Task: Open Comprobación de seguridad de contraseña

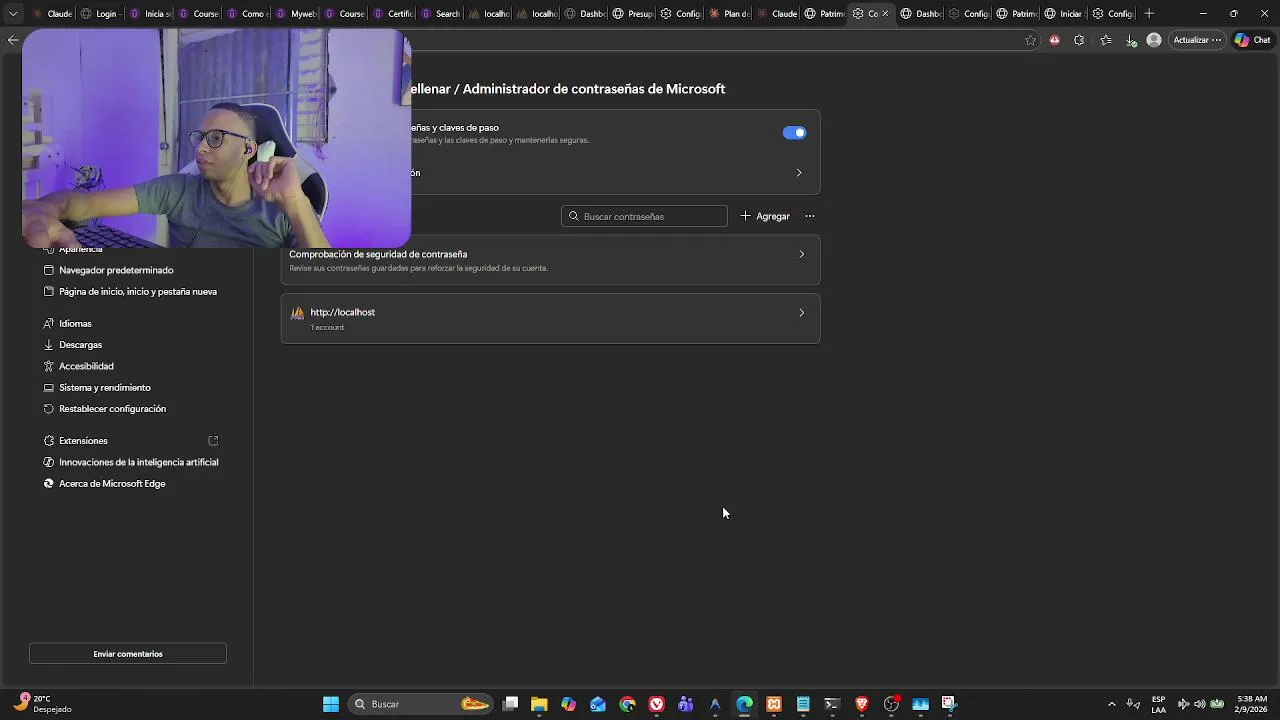Action: point(550,260)
